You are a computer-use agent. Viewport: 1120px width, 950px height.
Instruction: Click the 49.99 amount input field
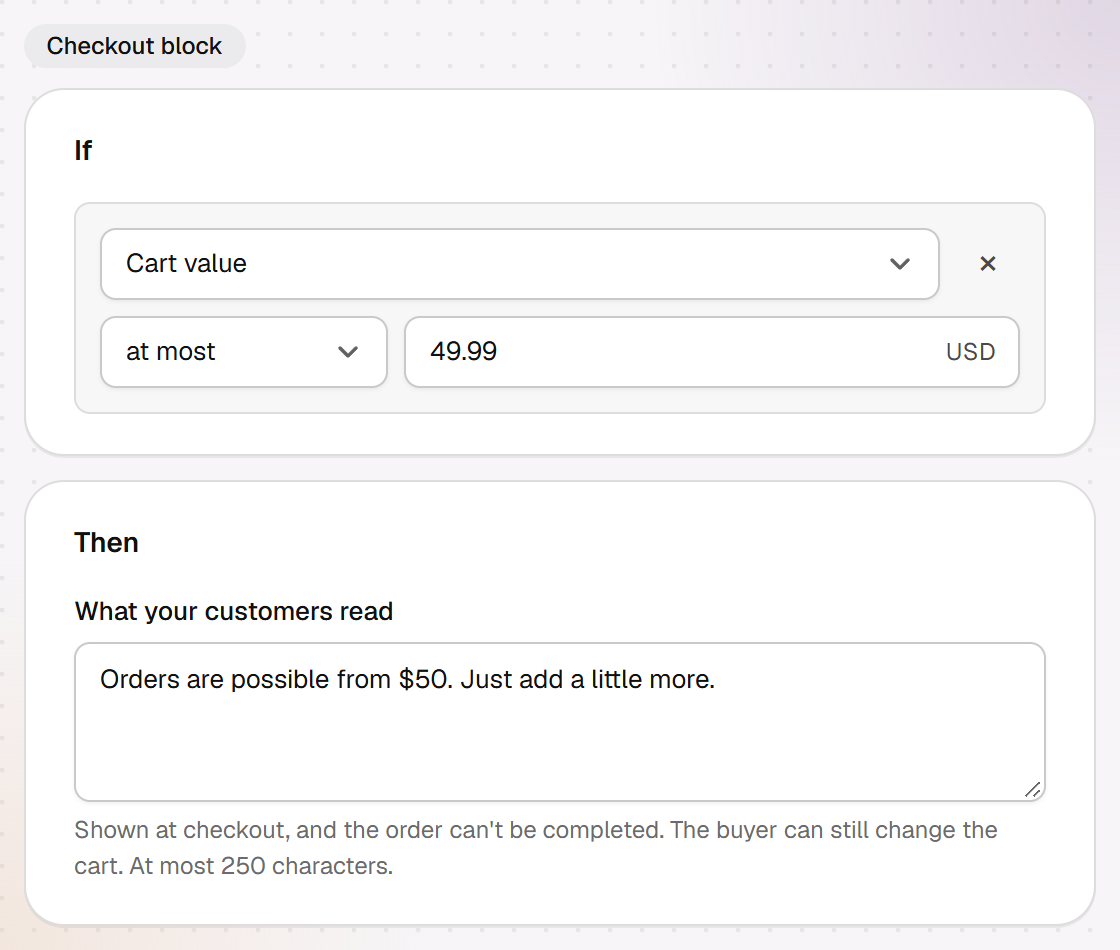click(711, 351)
